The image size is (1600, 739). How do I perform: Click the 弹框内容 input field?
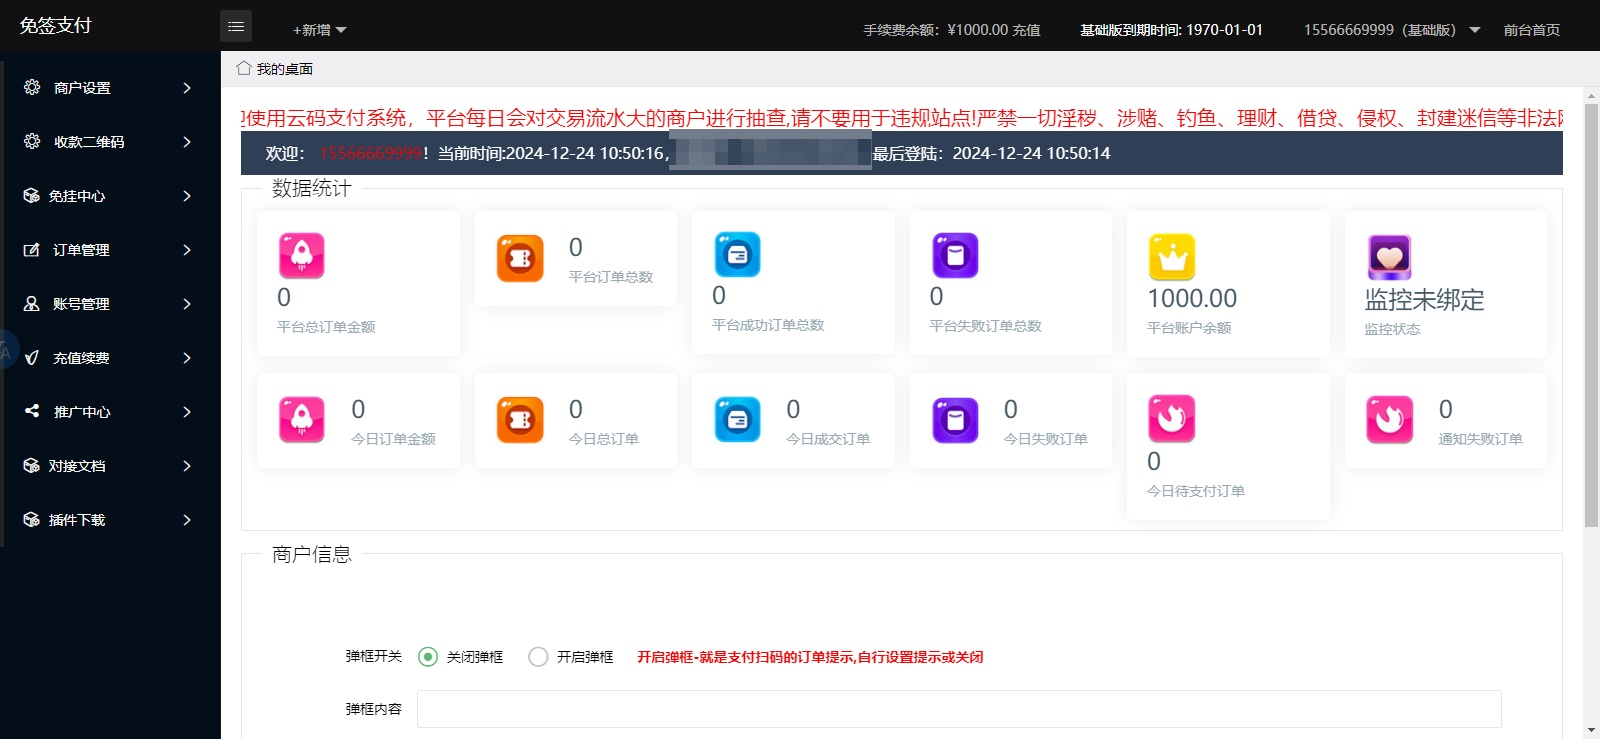(x=959, y=709)
